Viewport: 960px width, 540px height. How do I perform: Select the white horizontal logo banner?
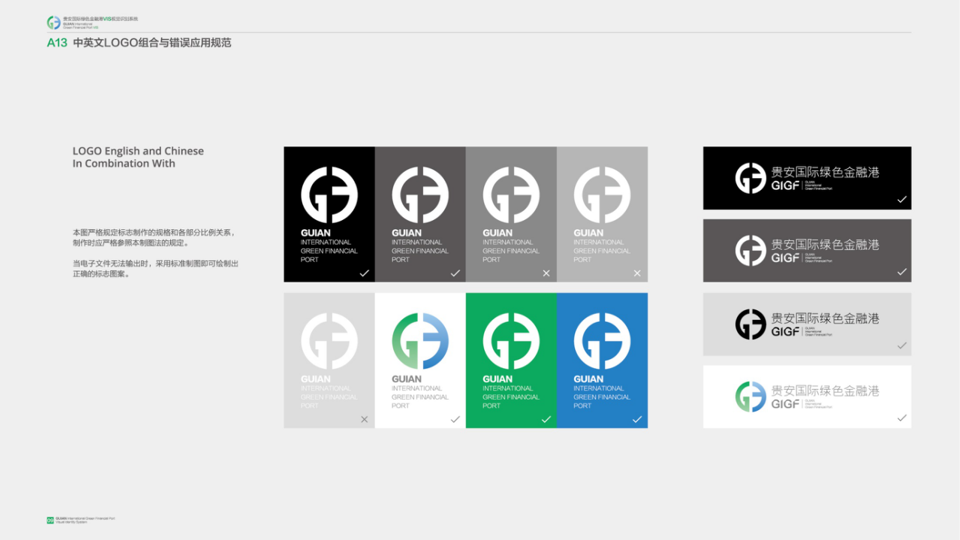click(807, 397)
